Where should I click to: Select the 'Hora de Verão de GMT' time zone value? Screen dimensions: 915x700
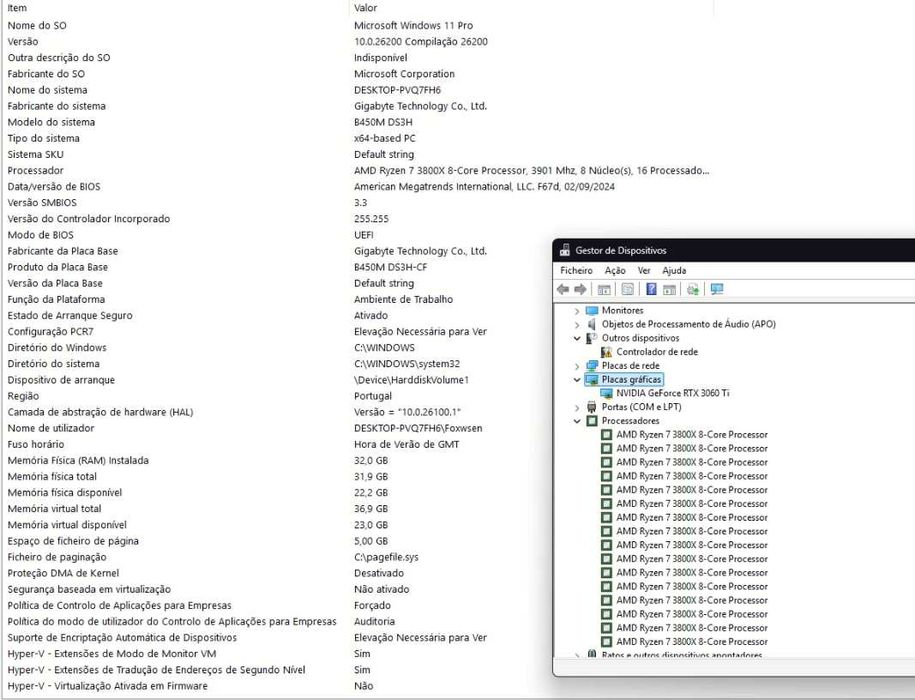(406, 444)
